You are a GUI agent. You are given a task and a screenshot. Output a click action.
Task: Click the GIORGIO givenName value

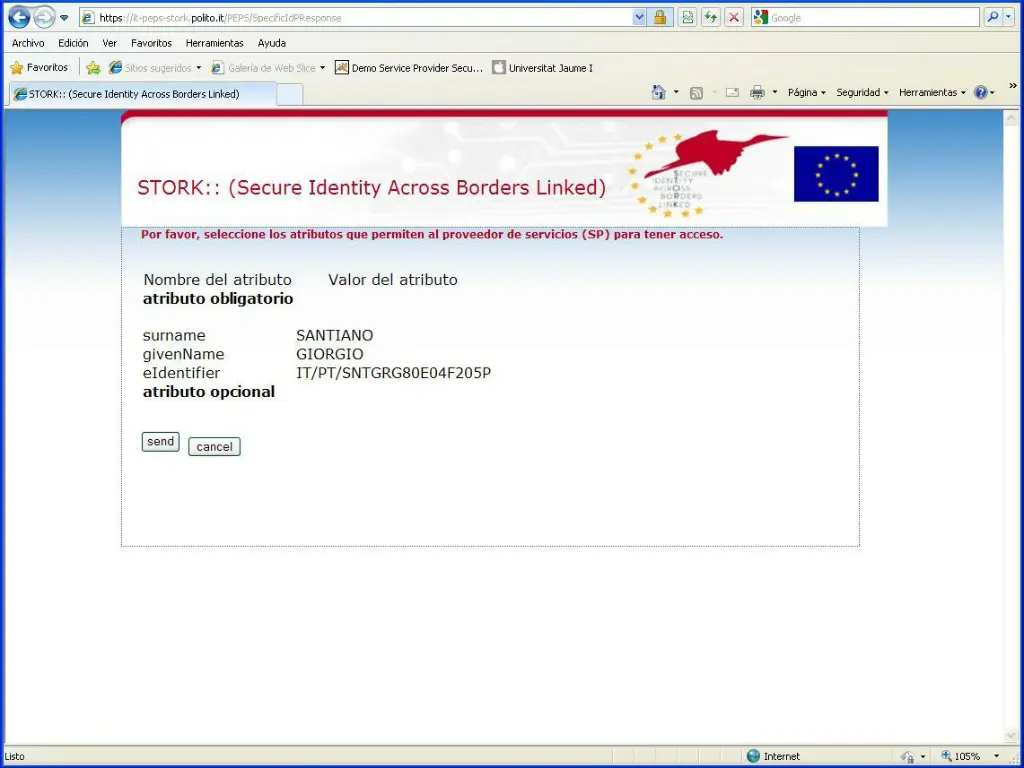tap(330, 355)
